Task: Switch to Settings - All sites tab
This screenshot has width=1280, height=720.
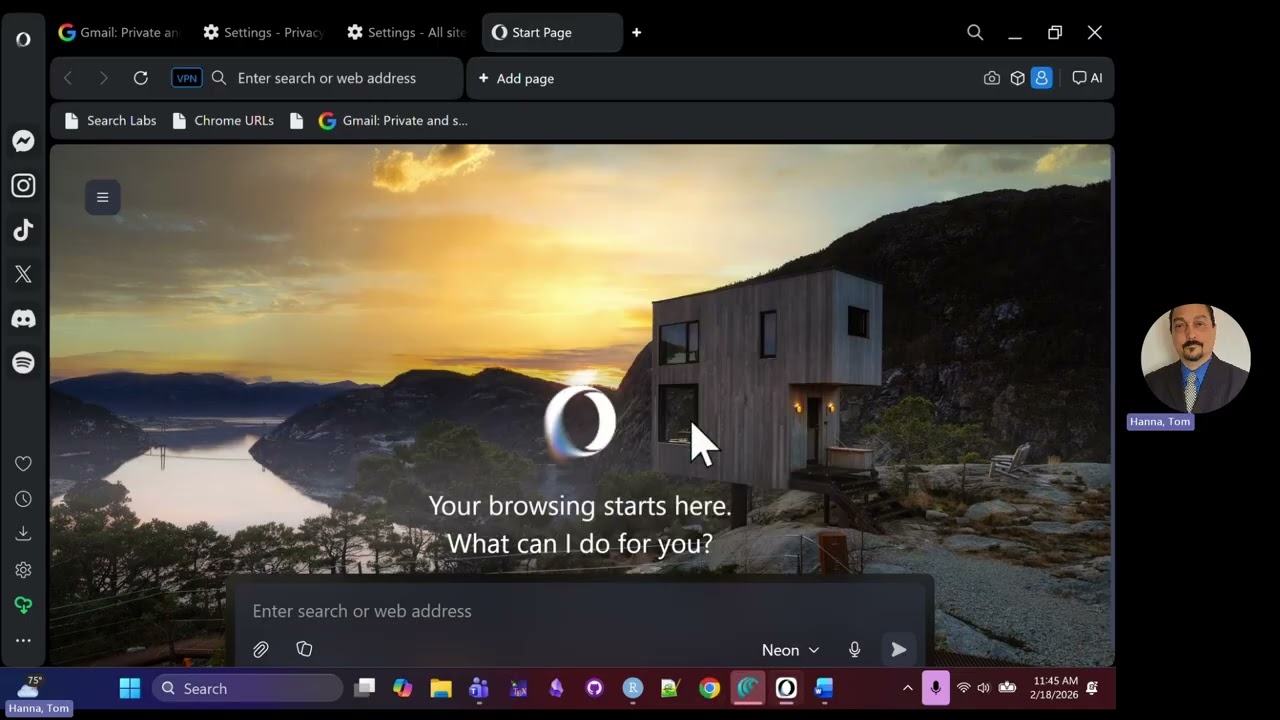Action: 407,32
